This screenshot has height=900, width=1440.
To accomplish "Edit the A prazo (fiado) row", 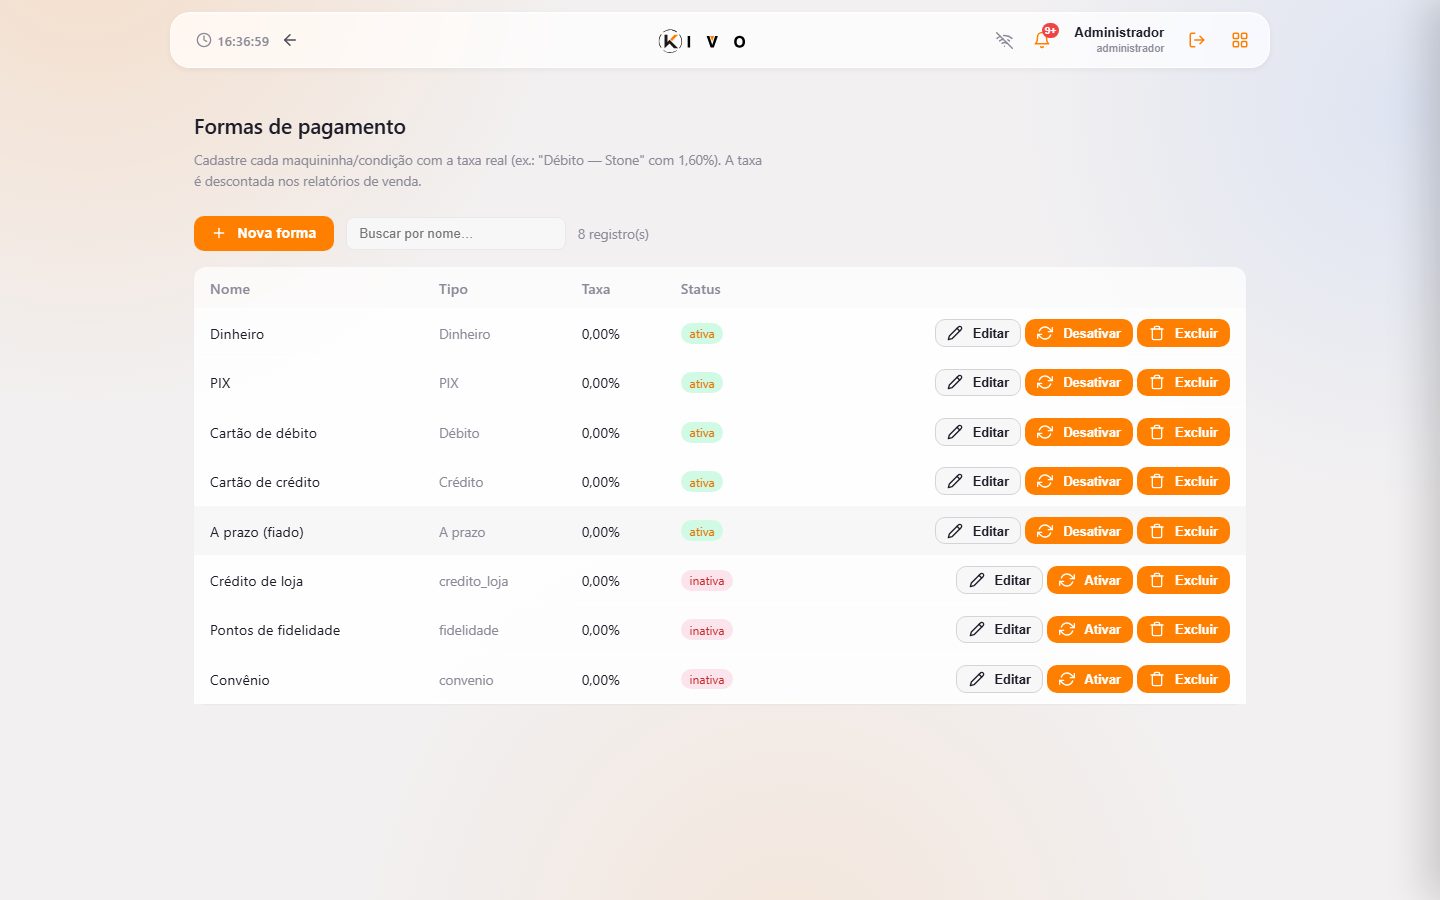I will (978, 531).
